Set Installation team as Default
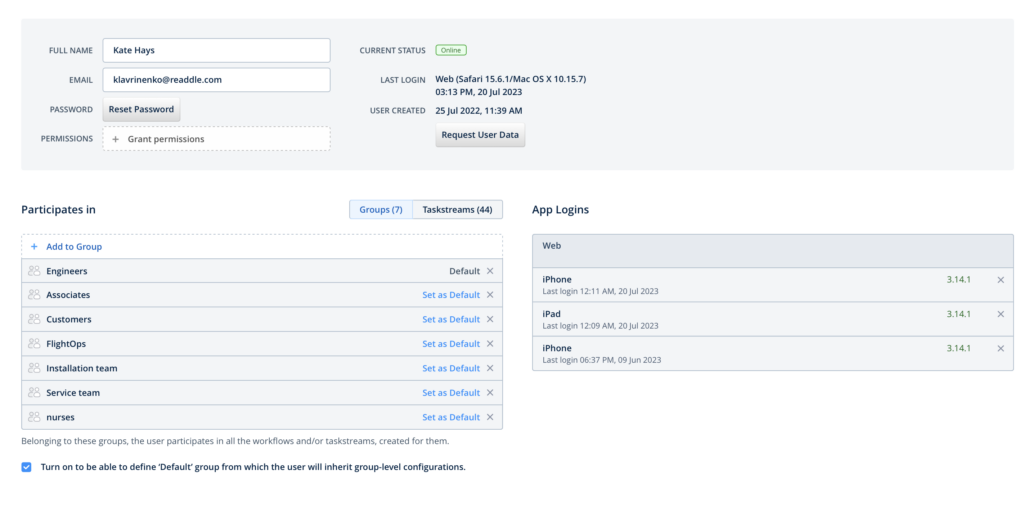 450,368
